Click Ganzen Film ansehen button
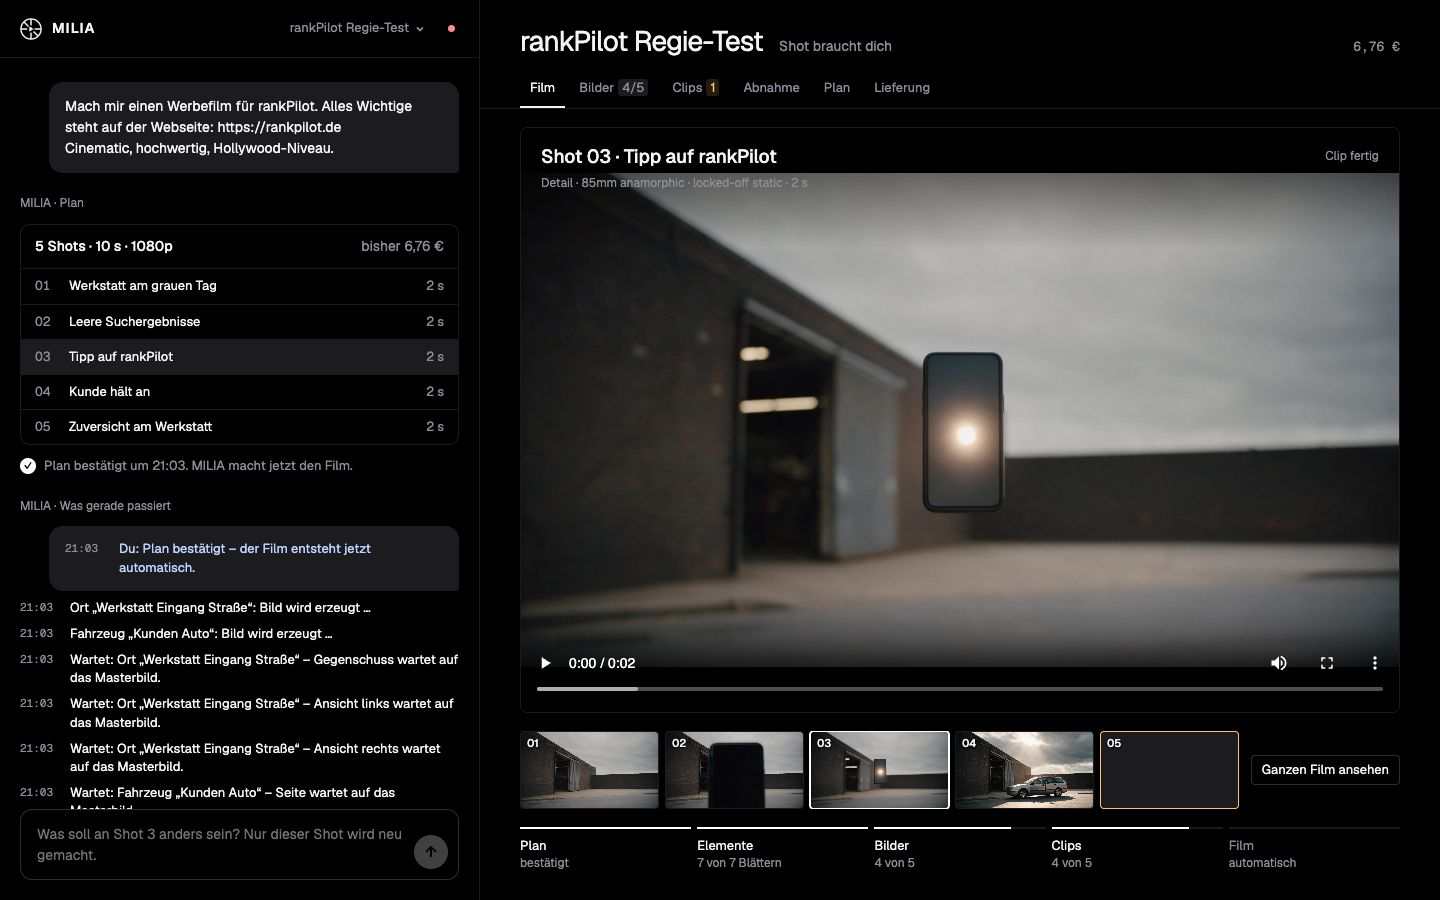Viewport: 1440px width, 900px height. [1325, 770]
